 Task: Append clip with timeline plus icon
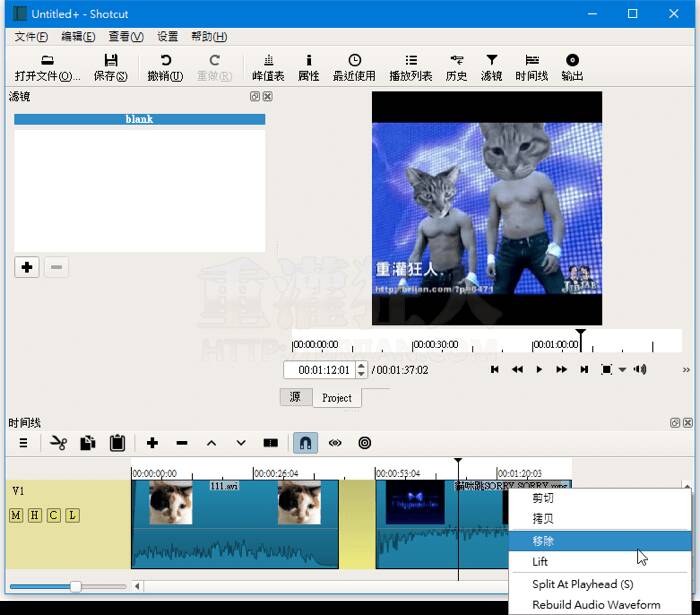click(x=152, y=443)
